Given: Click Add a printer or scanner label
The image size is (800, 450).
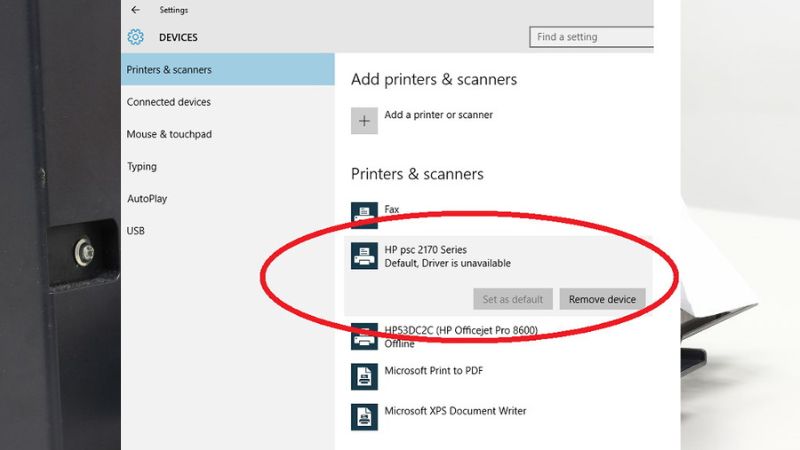Looking at the screenshot, I should pos(438,115).
